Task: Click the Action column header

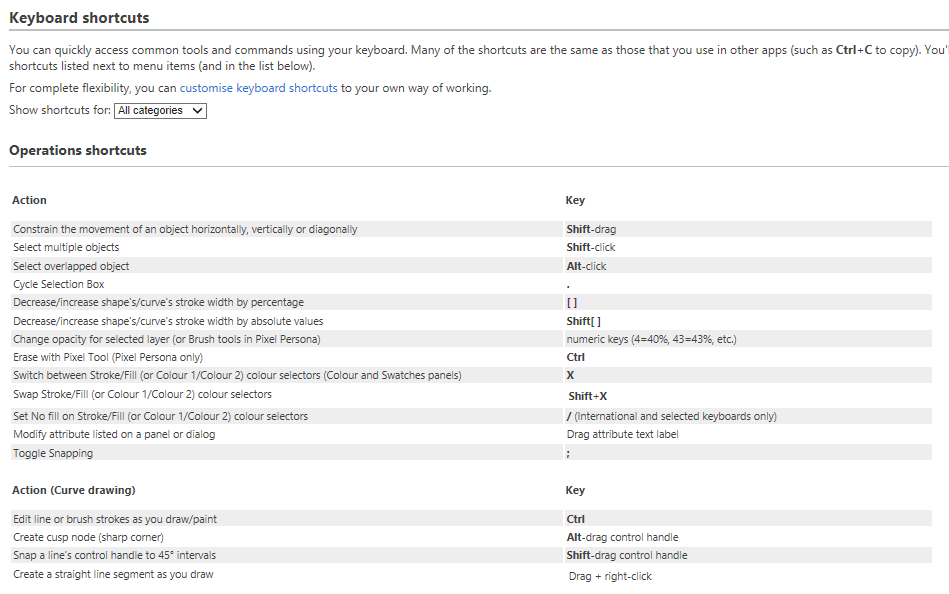Action: pyautogui.click(x=29, y=199)
